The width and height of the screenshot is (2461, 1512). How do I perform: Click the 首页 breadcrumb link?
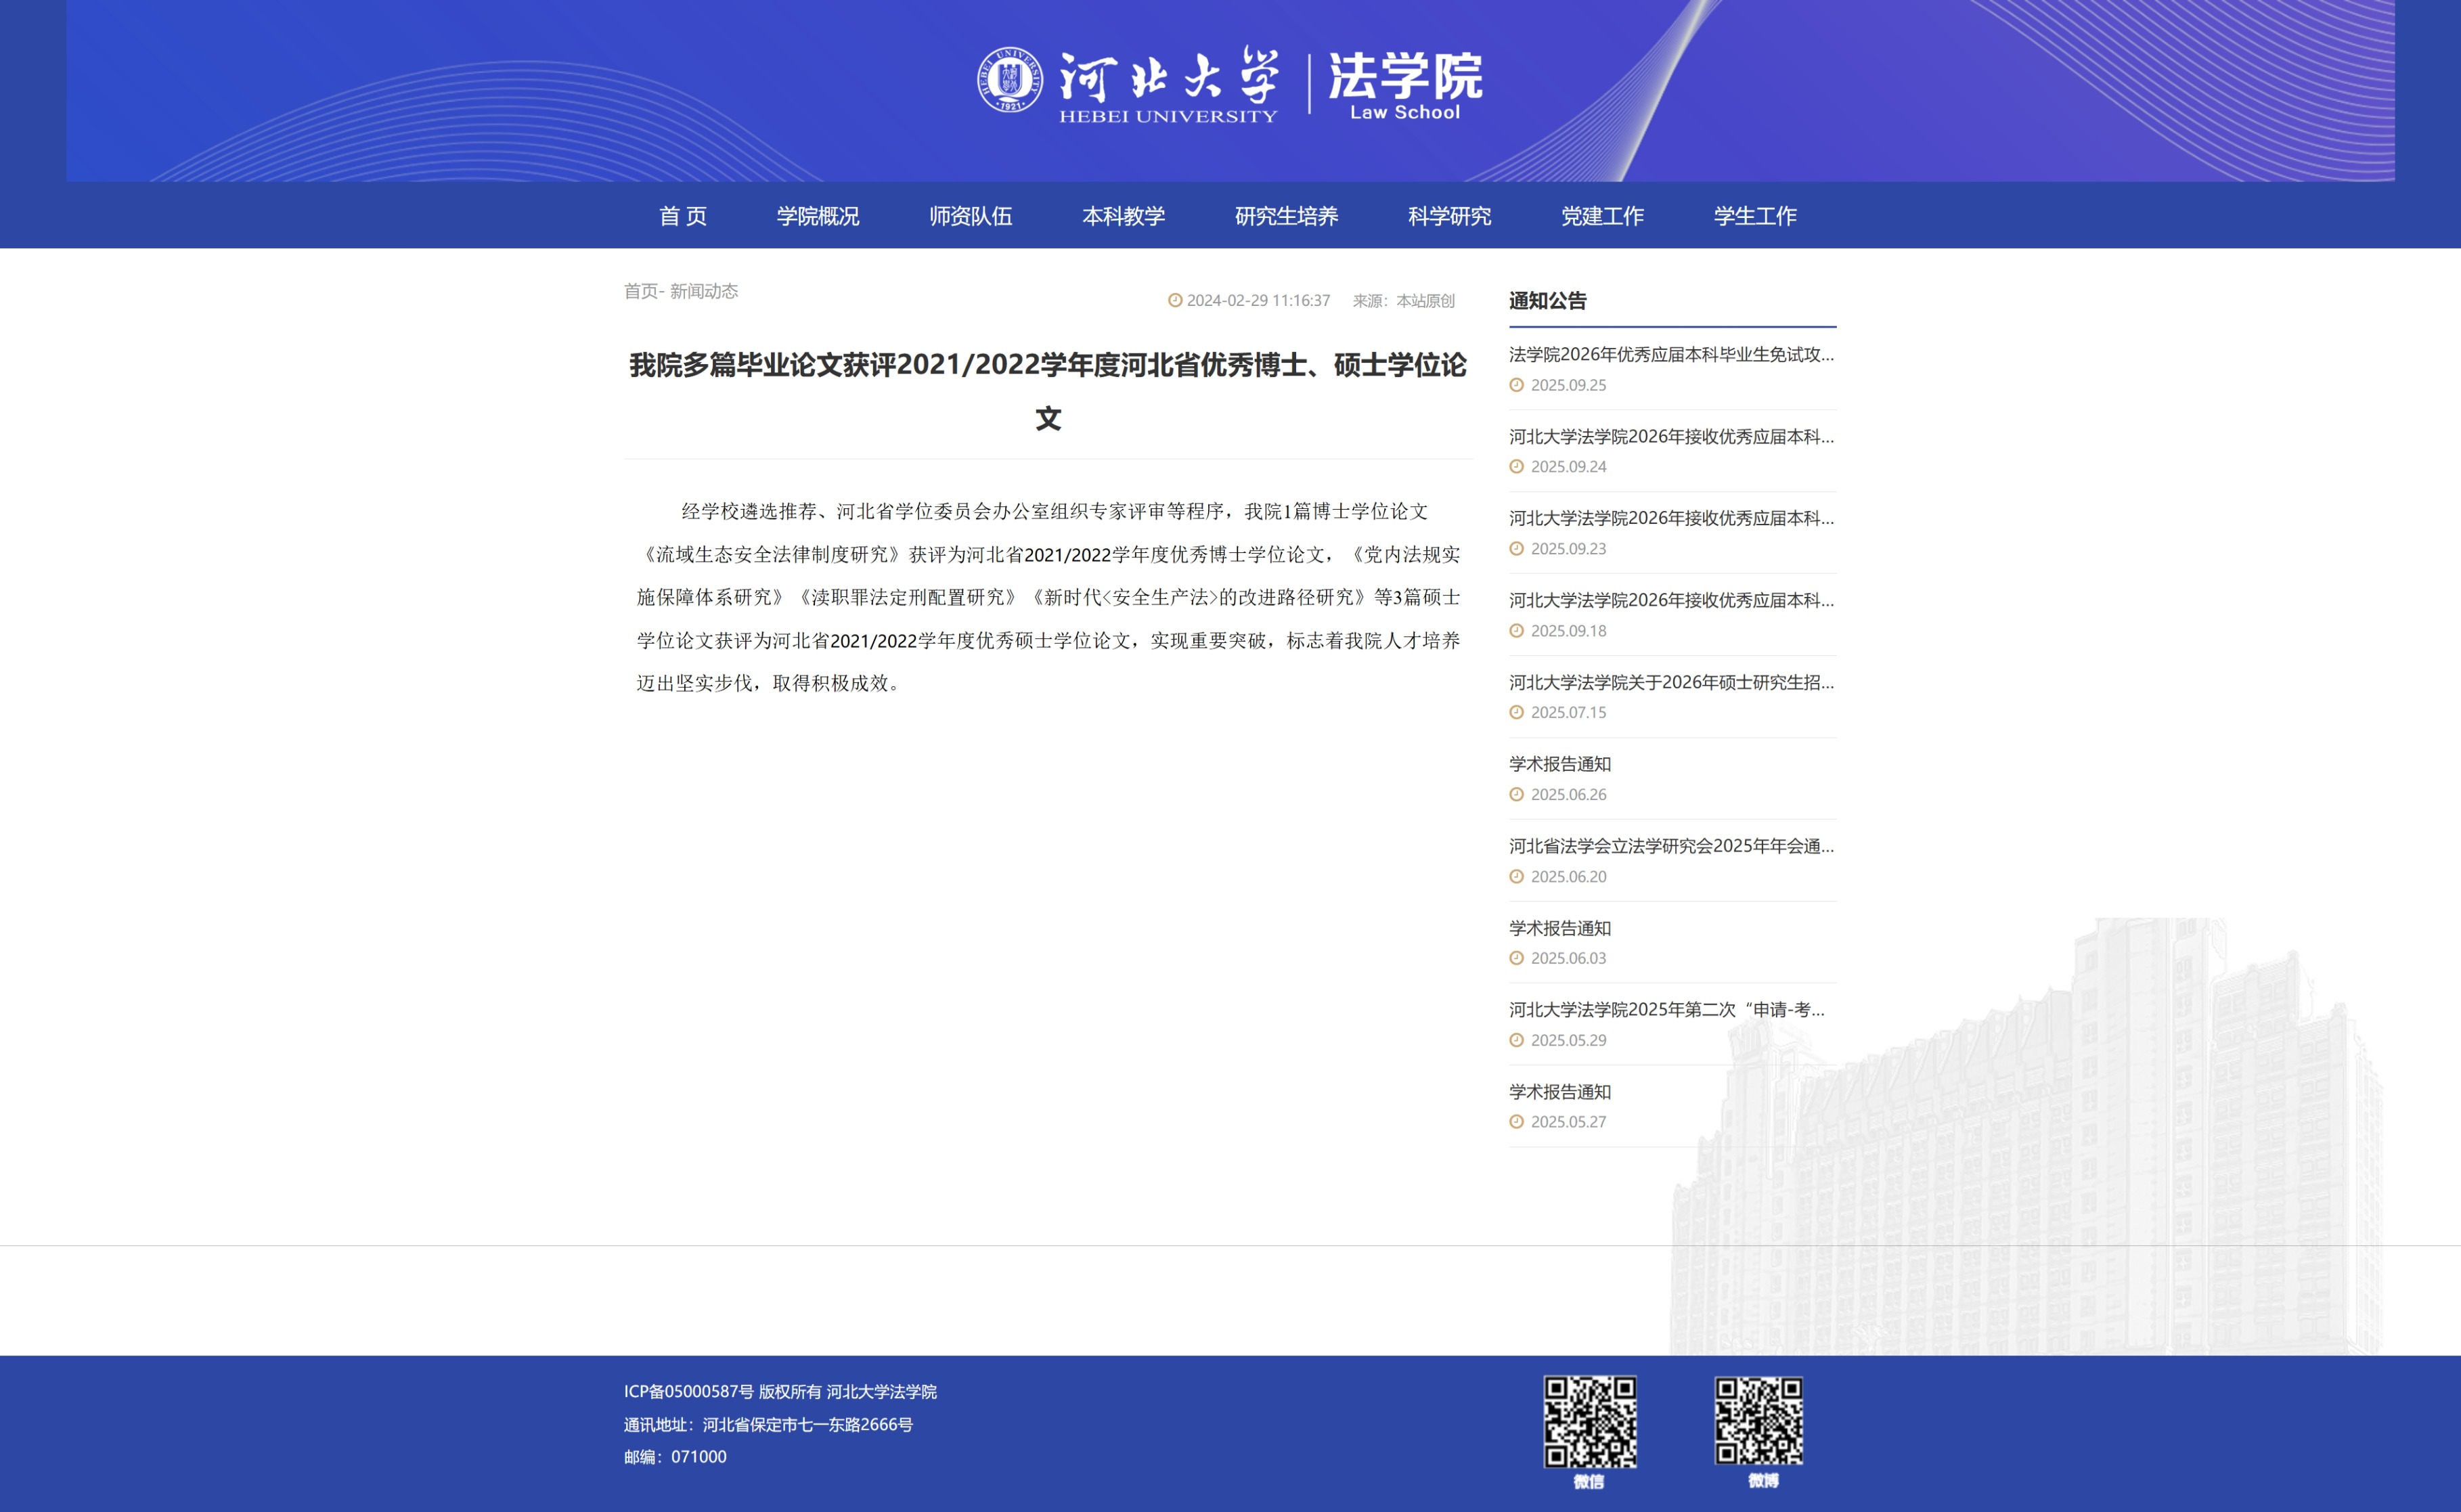640,291
